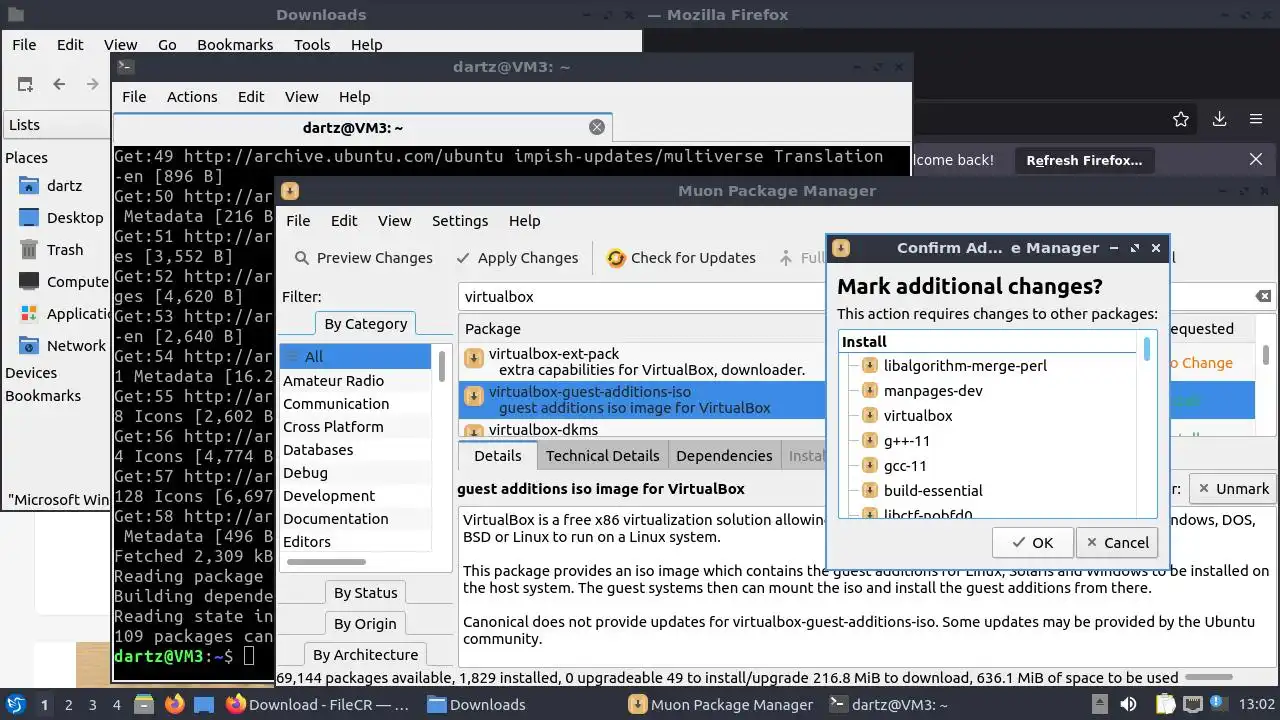Select the Amateur Radio category
Screen dimensions: 1280x720
(355, 381)
